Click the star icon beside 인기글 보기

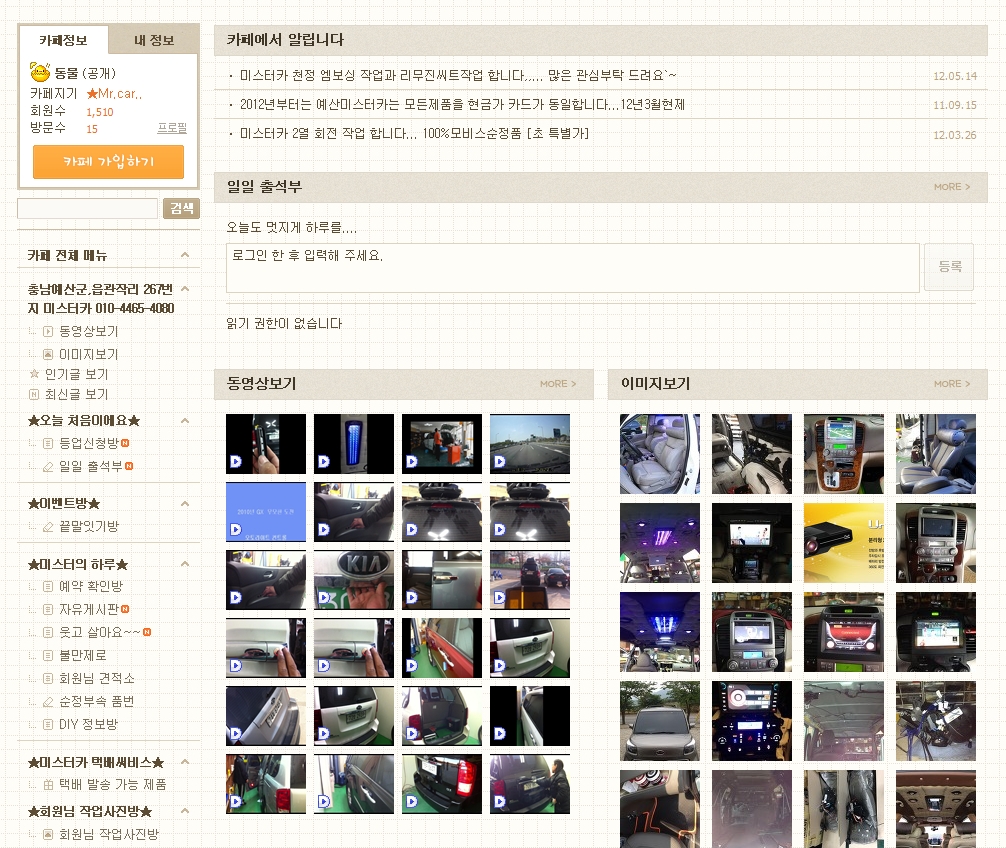pos(34,374)
